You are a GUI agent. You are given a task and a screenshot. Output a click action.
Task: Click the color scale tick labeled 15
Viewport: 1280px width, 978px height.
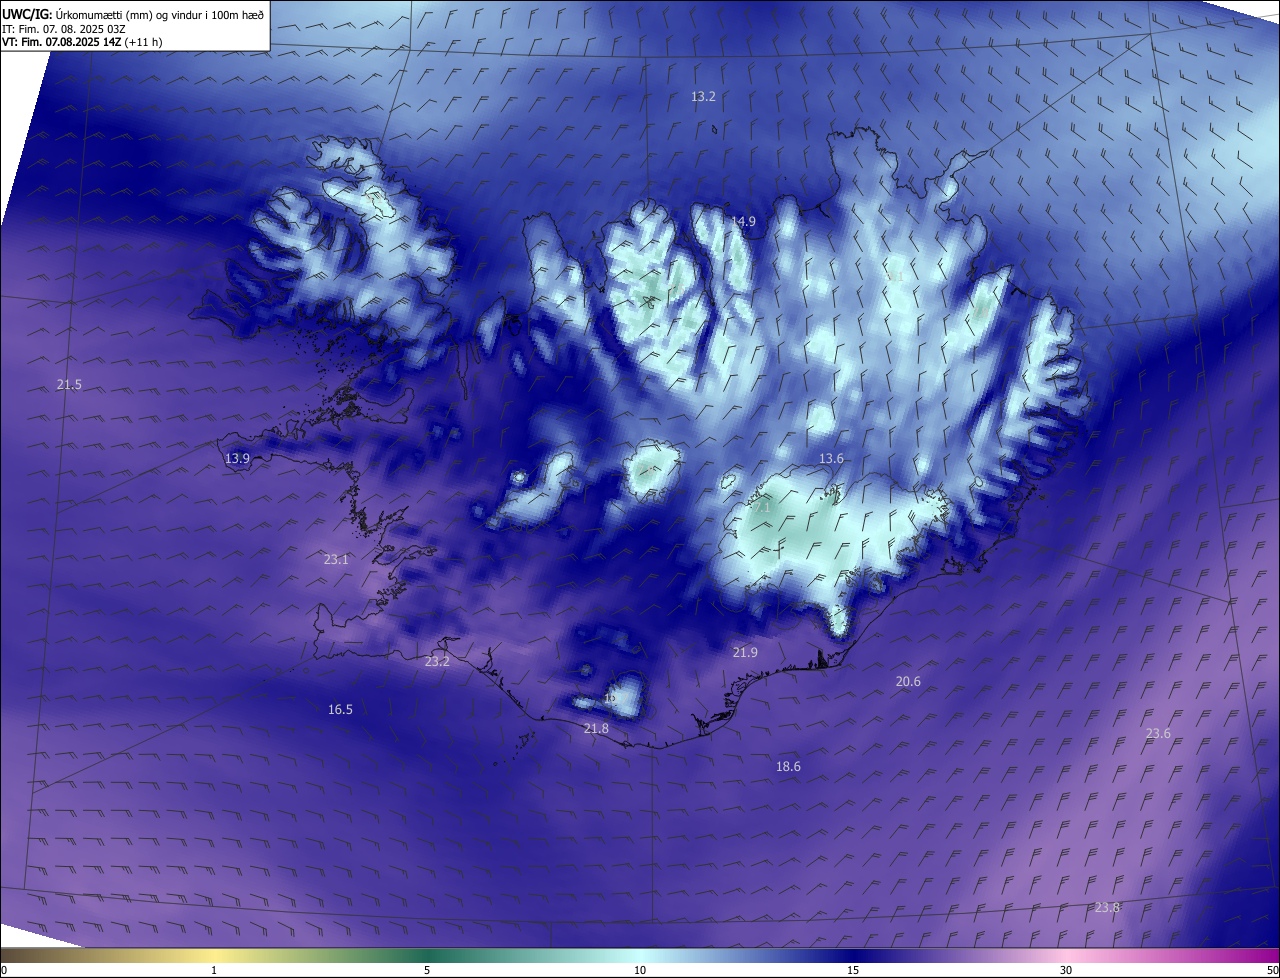coord(853,971)
